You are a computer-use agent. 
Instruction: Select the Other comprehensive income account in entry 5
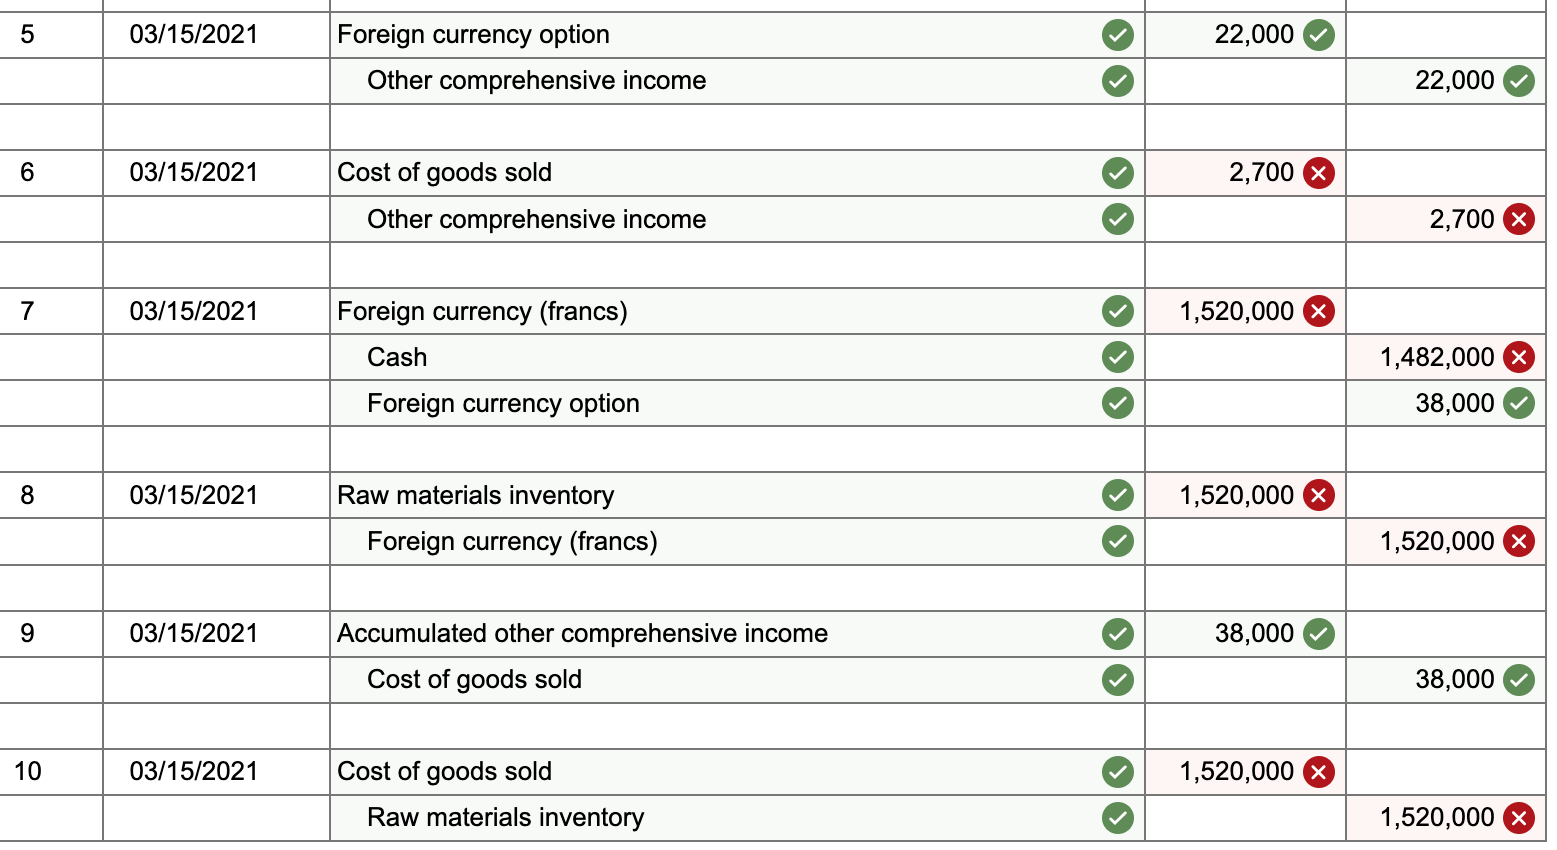coord(536,80)
